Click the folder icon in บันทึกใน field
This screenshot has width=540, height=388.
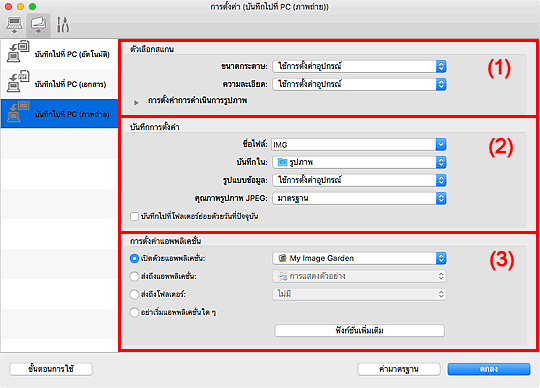coord(282,162)
